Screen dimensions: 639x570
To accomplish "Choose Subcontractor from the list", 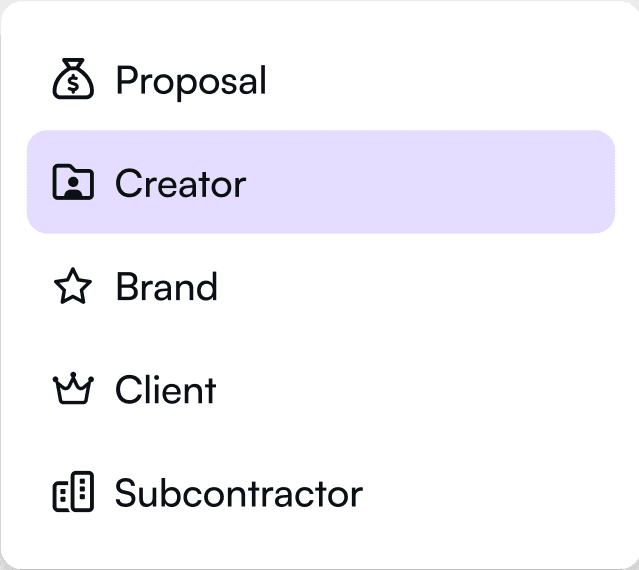I will pos(321,492).
